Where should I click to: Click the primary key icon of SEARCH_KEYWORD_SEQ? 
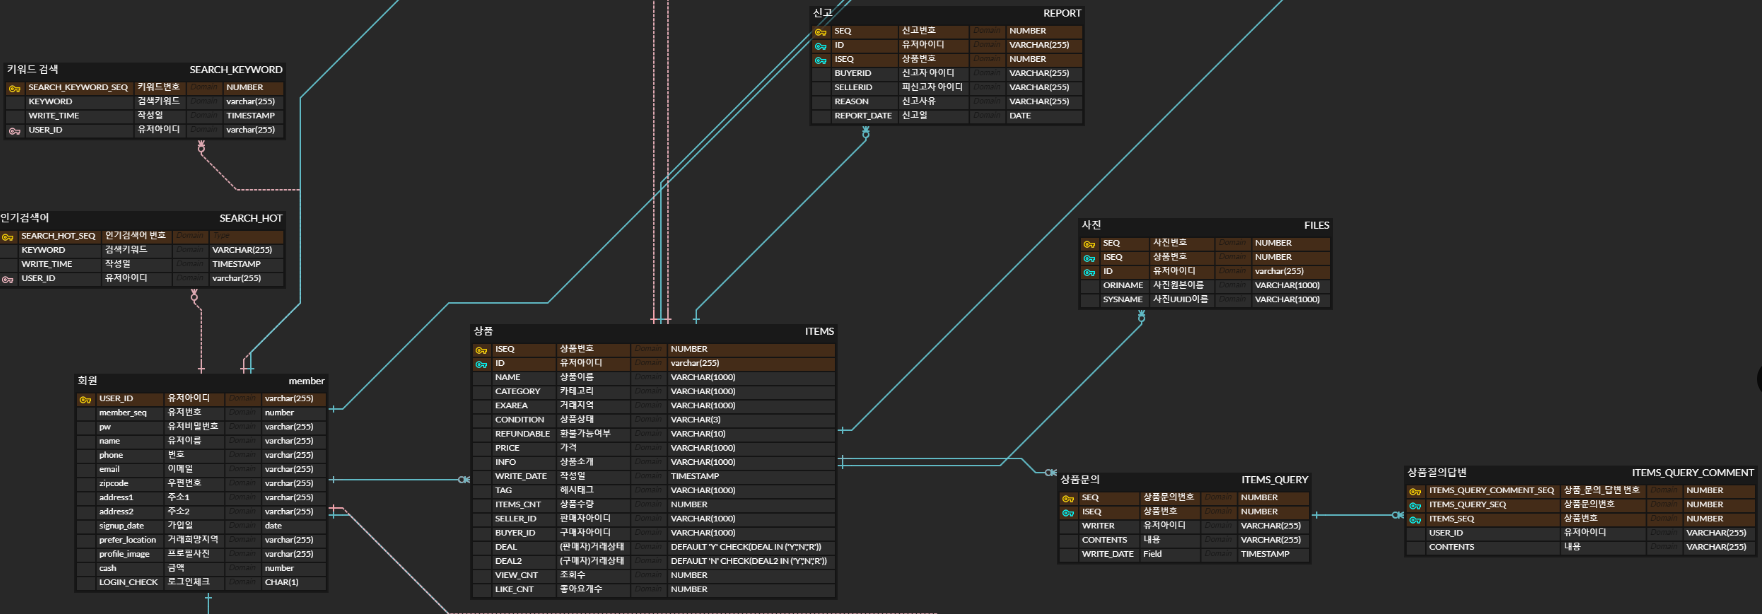tap(14, 88)
